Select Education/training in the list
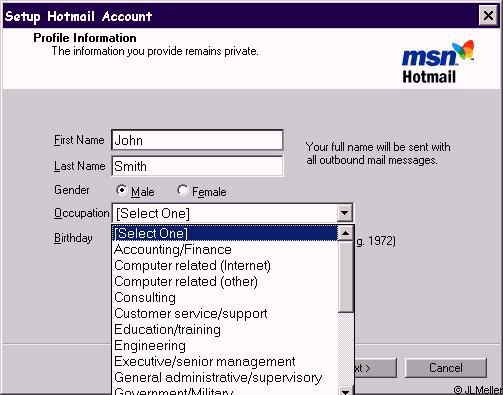The width and height of the screenshot is (503, 395). click(225, 329)
